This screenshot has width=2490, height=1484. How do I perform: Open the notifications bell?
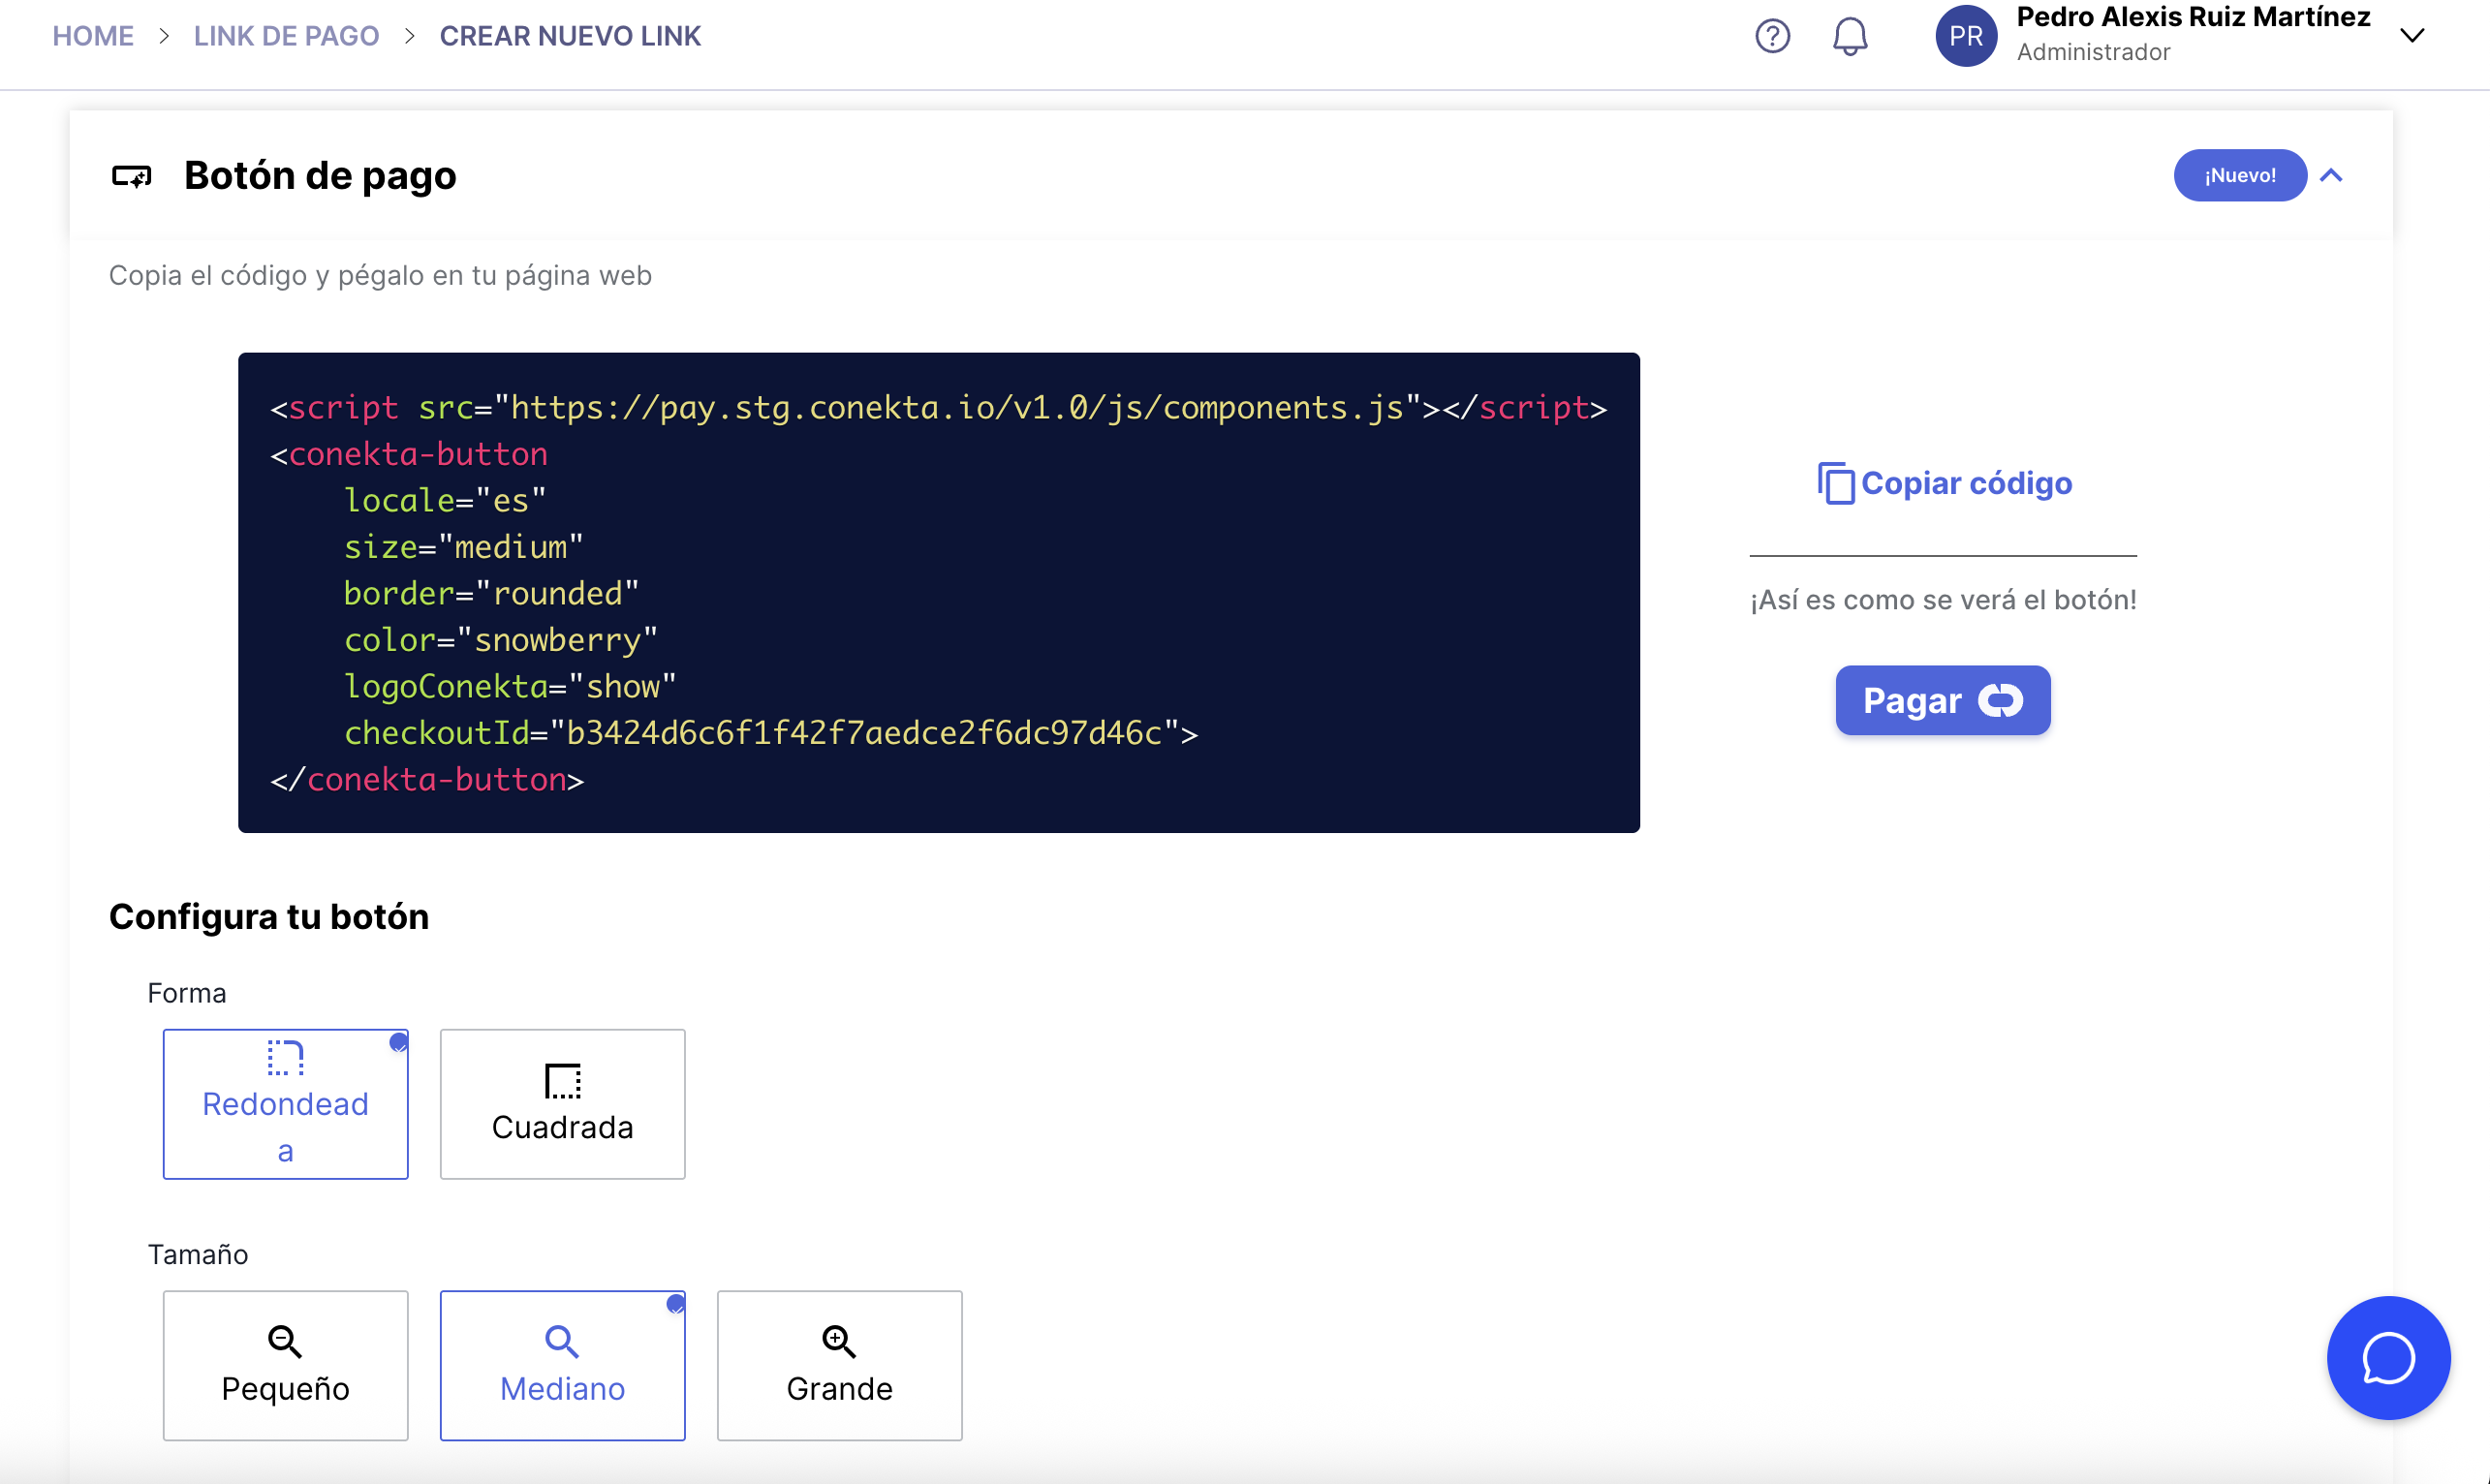(x=1849, y=36)
